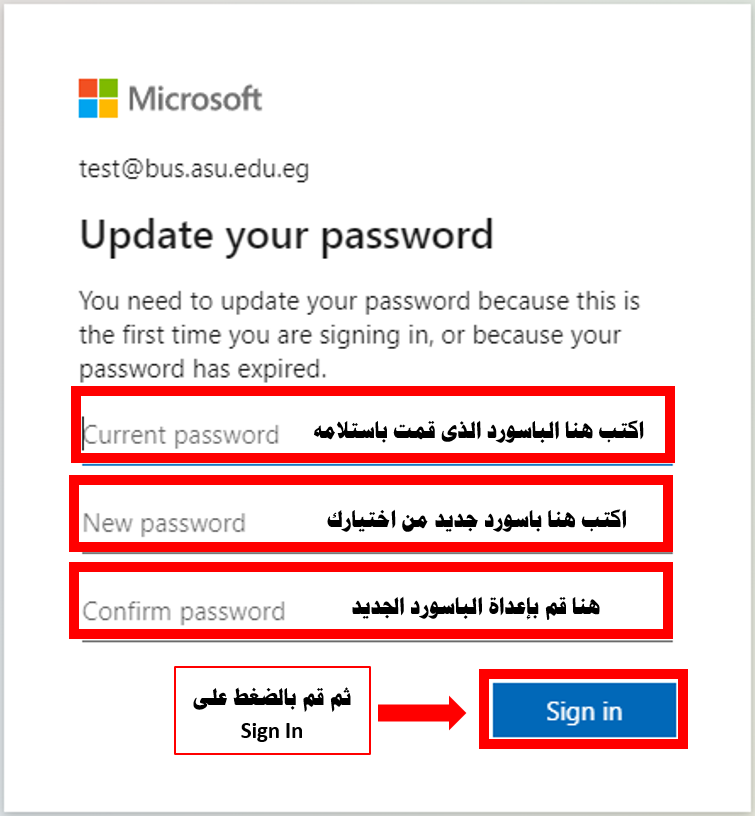Click the text 'password has expired.'
The height and width of the screenshot is (816, 755).
coord(203,369)
